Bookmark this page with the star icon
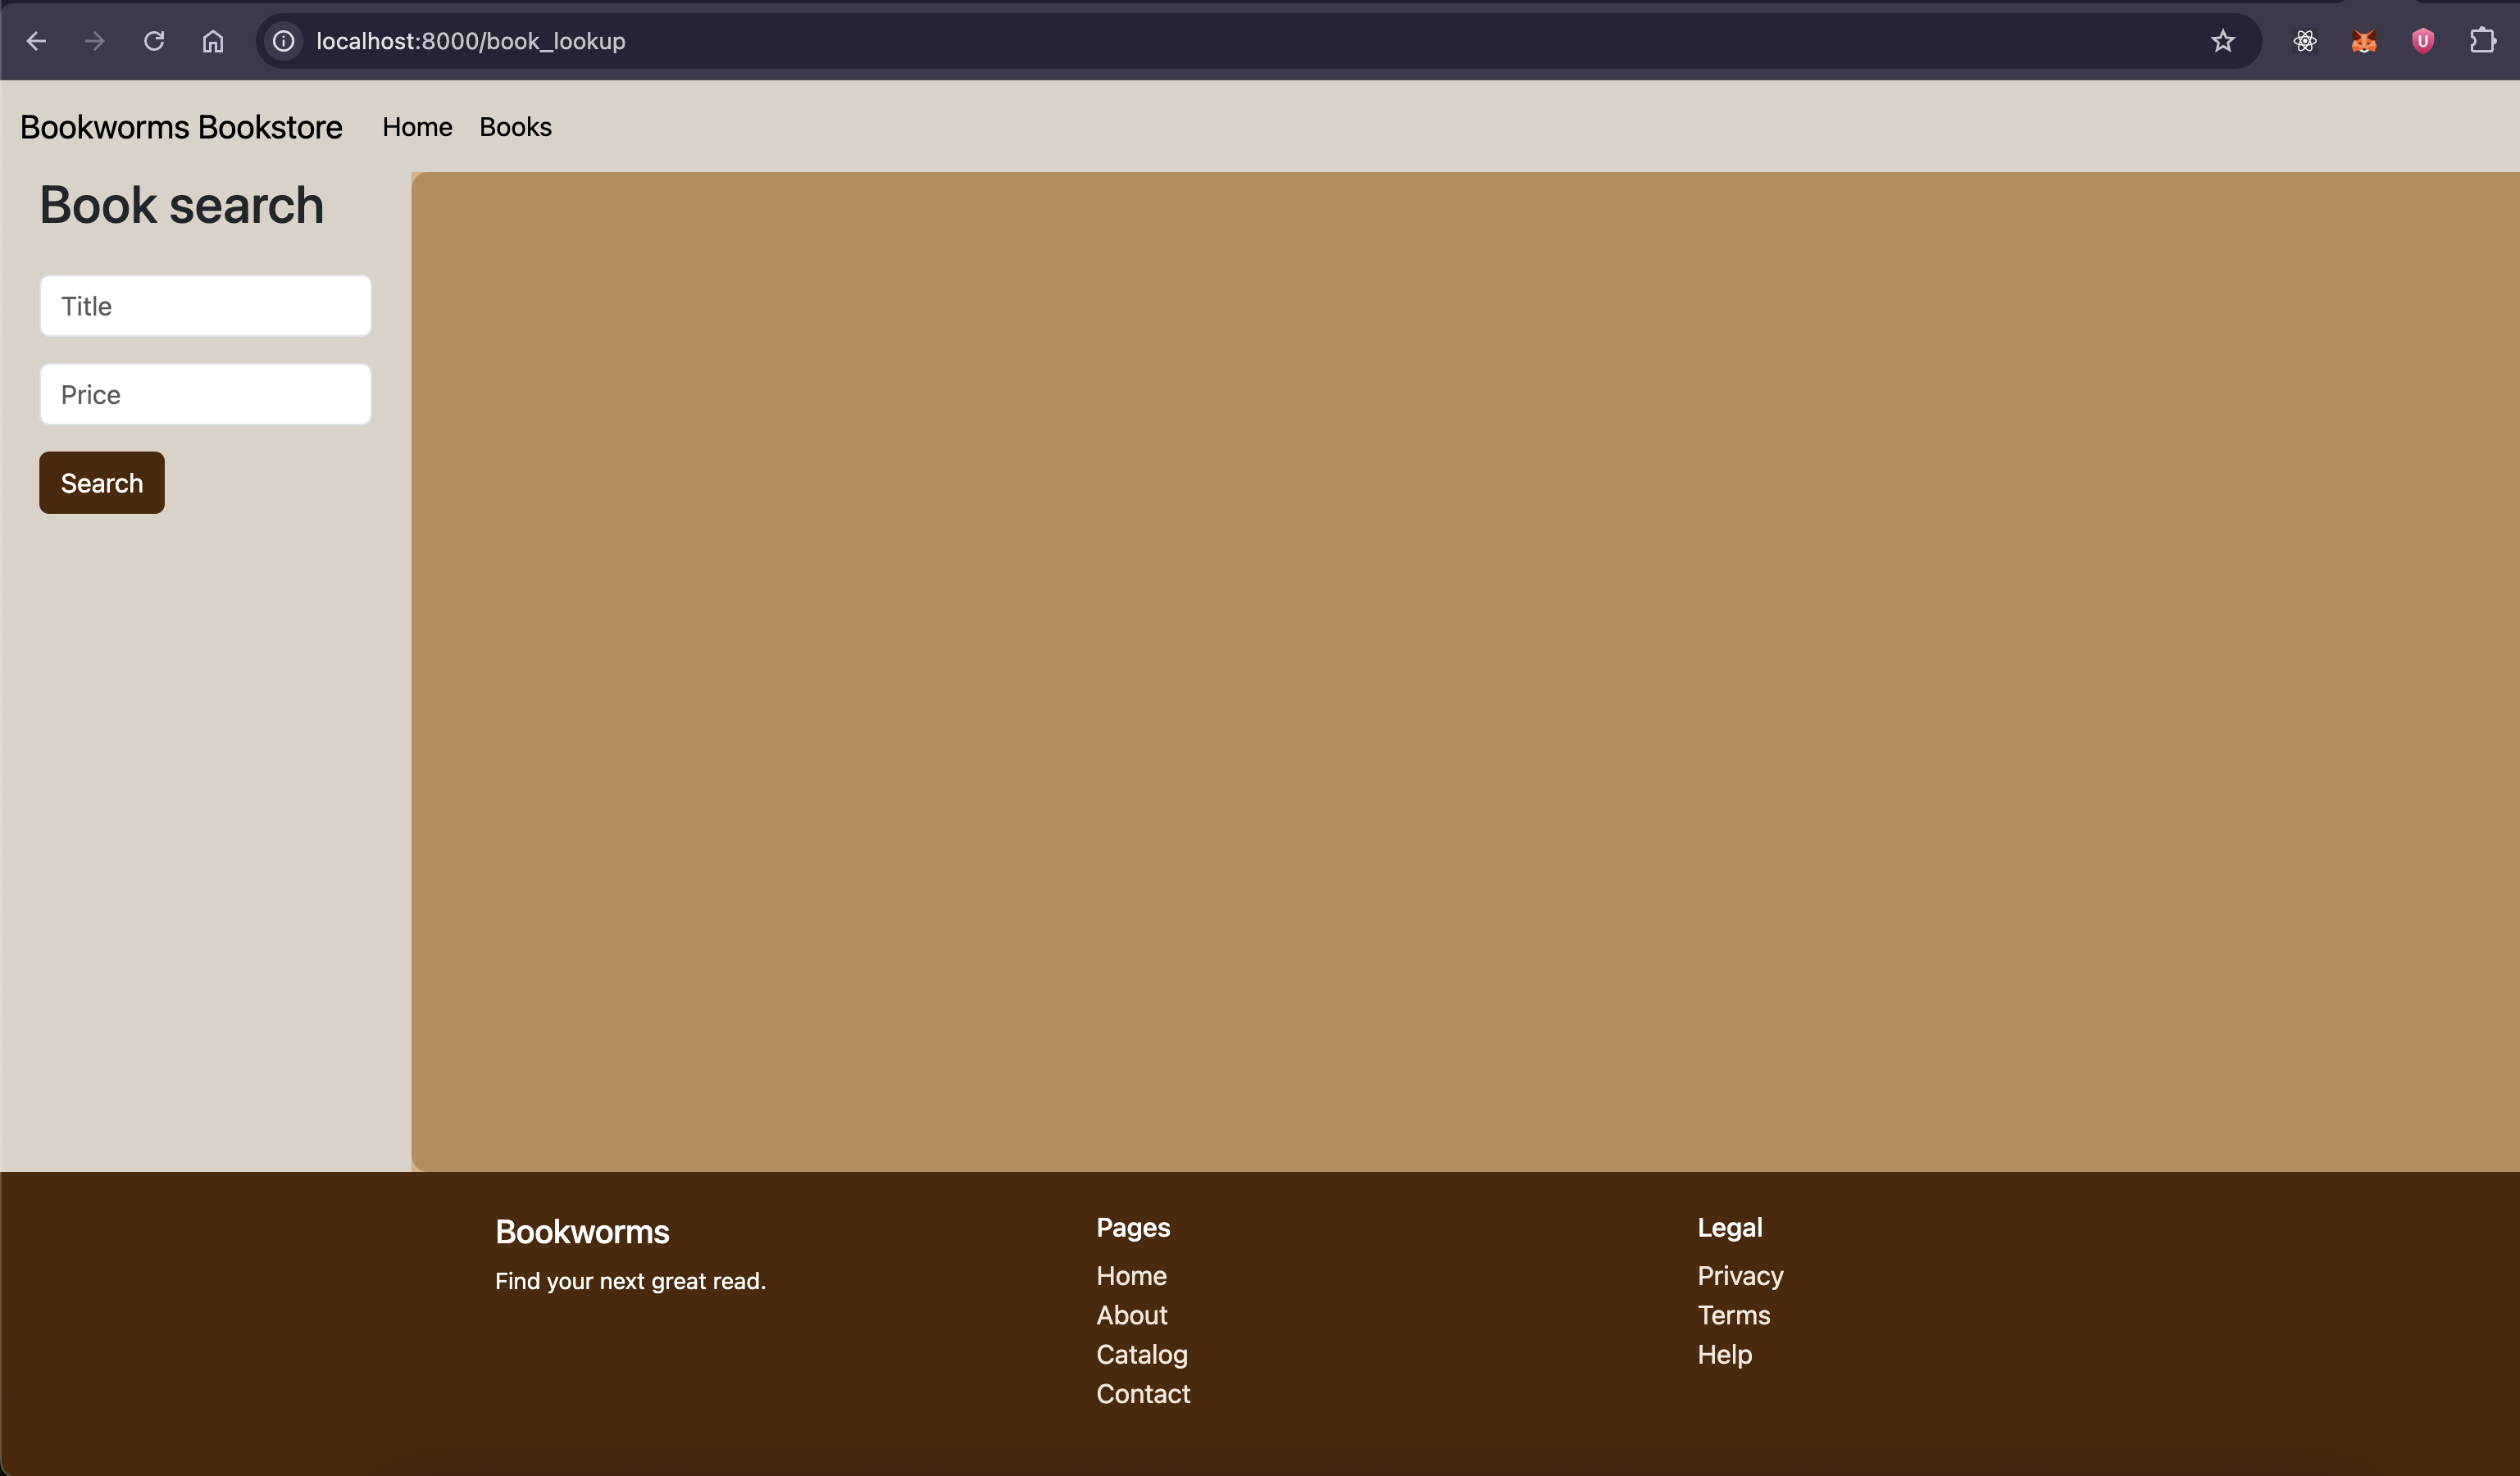This screenshot has height=1476, width=2520. pos(2222,41)
